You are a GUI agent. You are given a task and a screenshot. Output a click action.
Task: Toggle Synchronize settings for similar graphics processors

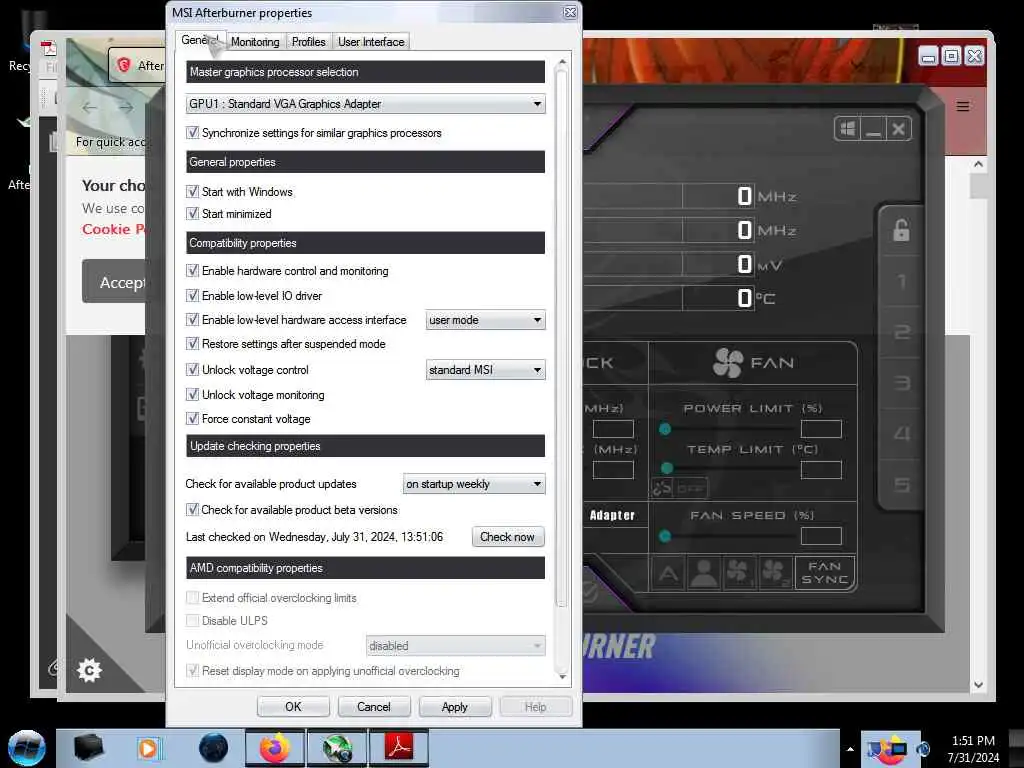[192, 133]
